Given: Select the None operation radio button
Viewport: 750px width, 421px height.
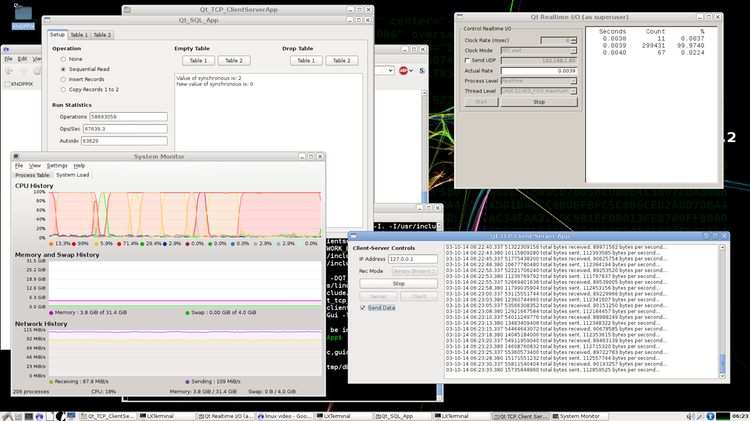Looking at the screenshot, I should [63, 59].
